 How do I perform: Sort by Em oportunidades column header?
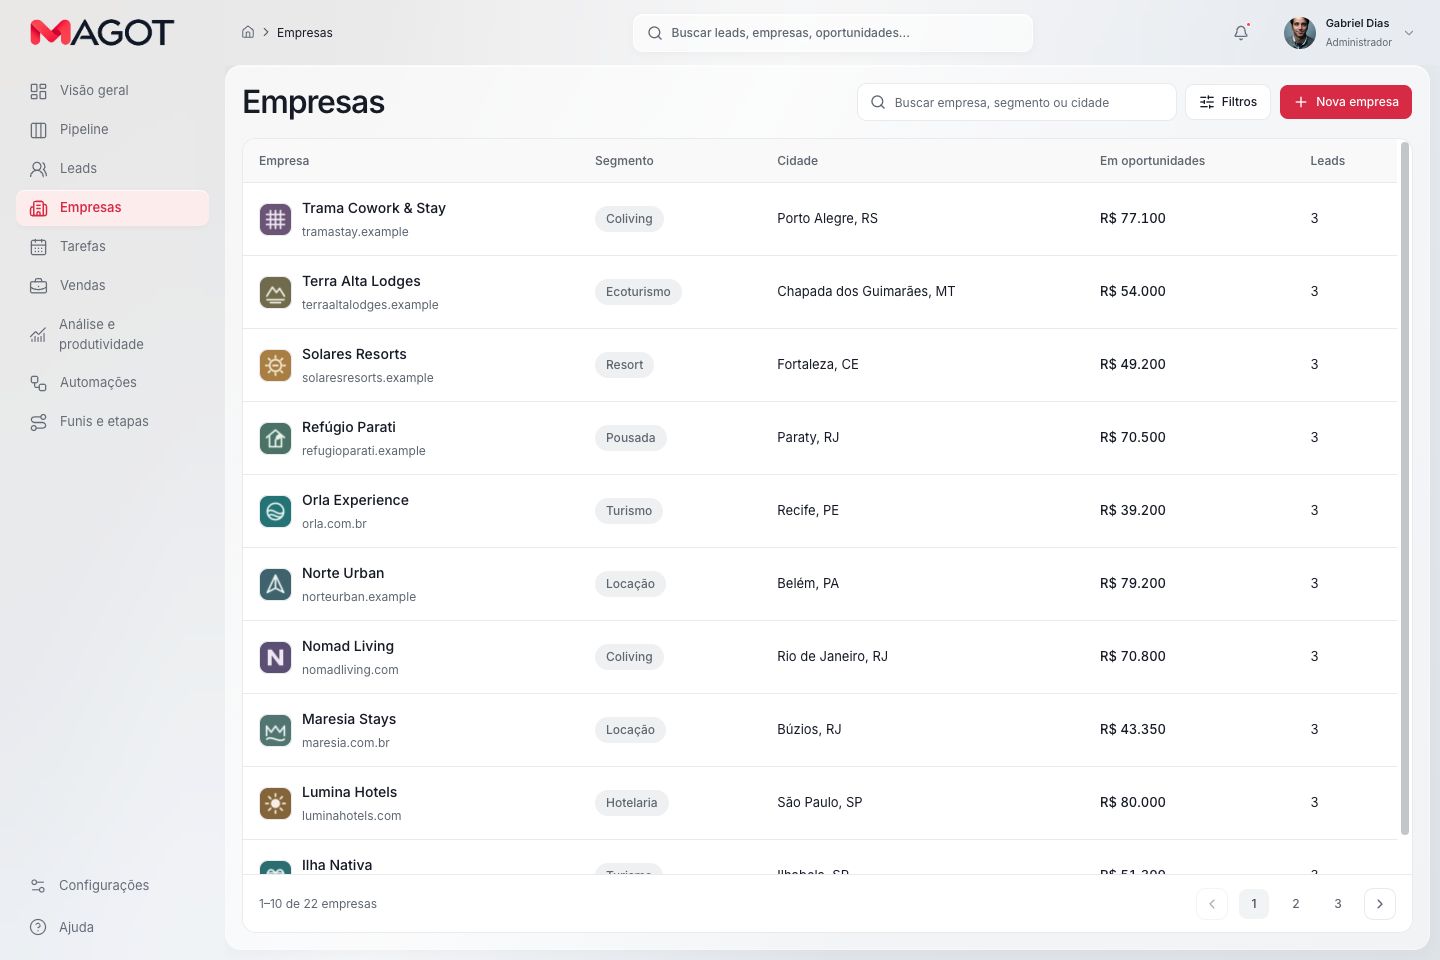click(1152, 161)
